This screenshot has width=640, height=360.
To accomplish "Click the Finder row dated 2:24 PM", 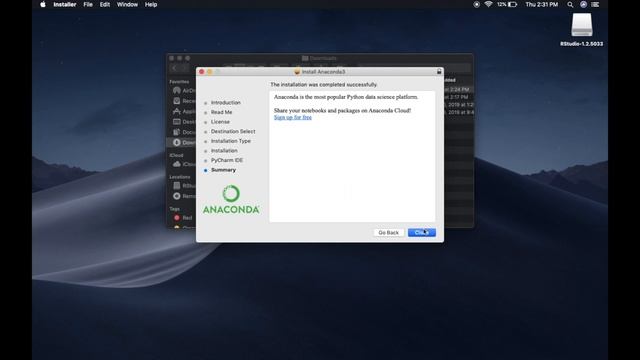I will 459,89.
